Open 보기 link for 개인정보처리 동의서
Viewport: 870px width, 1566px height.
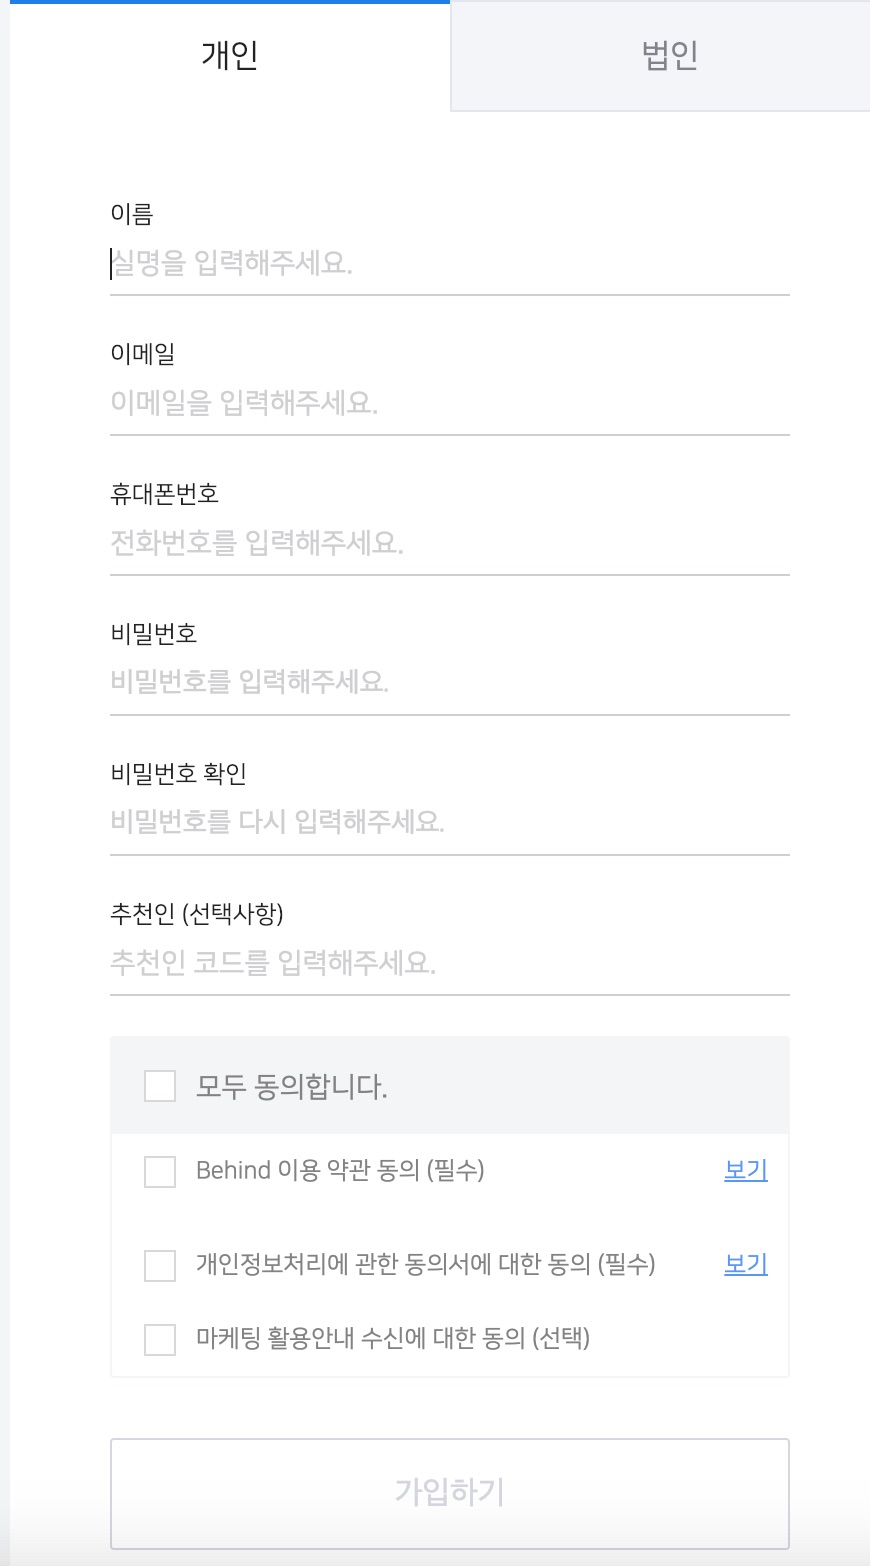[745, 1264]
